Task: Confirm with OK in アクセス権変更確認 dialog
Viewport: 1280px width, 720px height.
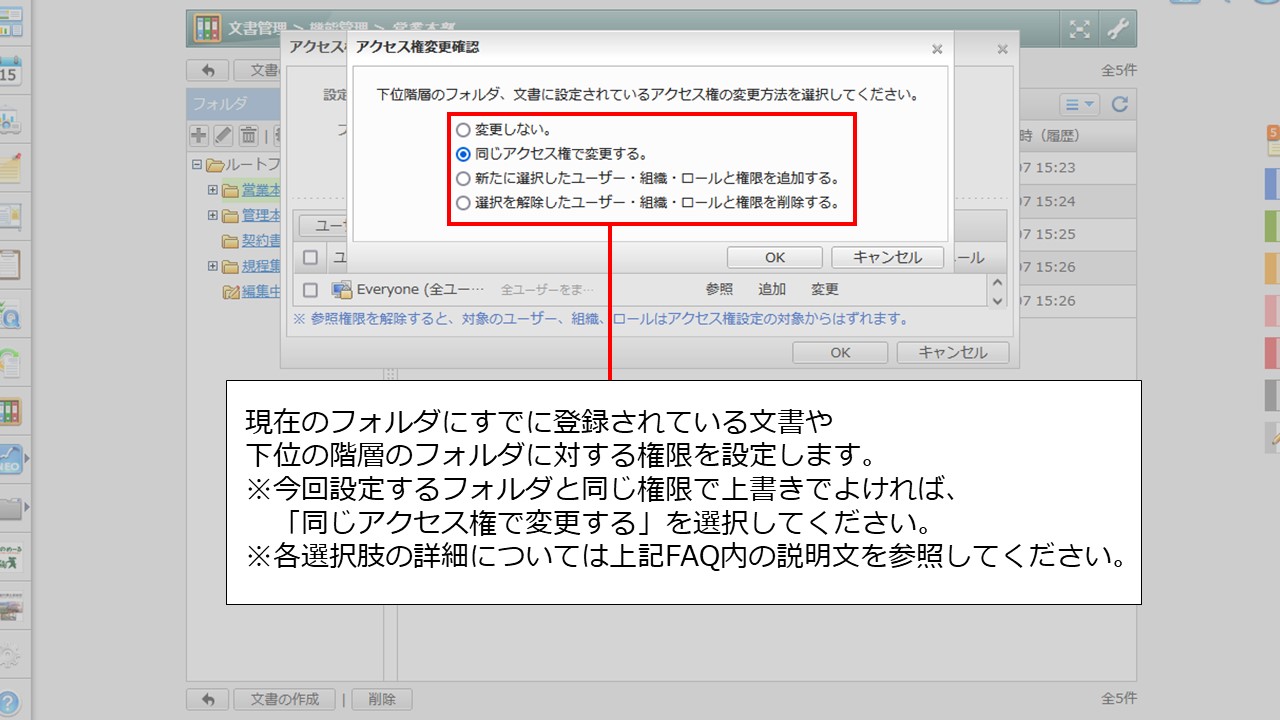Action: 775,257
